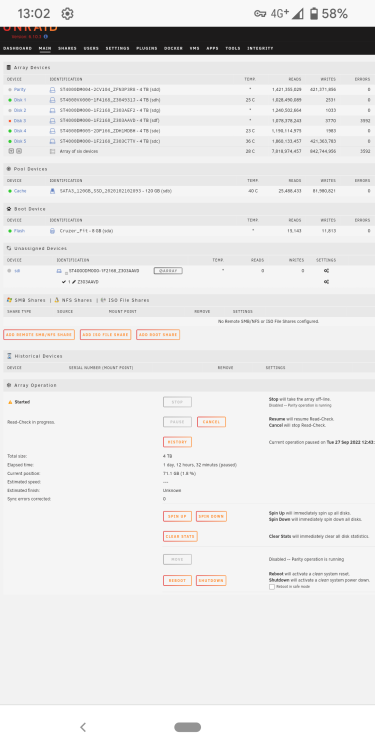Open the Plugins tab
Viewport: 375px width, 750px height.
147,48
